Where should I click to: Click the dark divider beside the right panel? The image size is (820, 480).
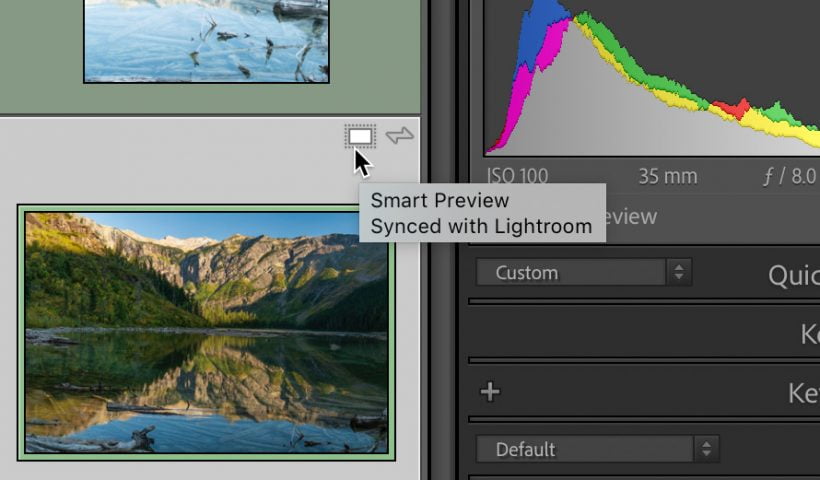click(x=441, y=300)
